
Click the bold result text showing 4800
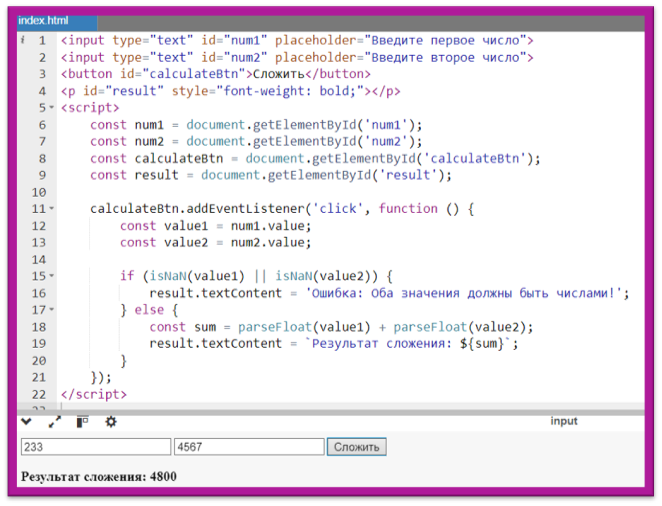99,477
